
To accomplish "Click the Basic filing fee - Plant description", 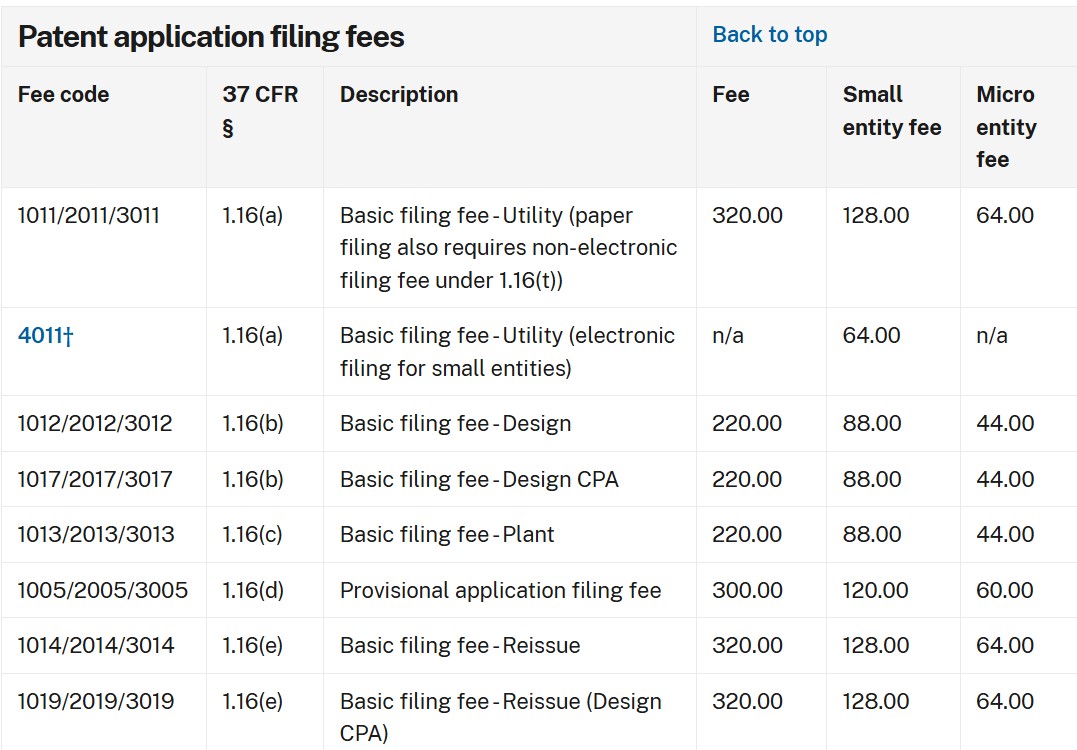I will pos(447,535).
